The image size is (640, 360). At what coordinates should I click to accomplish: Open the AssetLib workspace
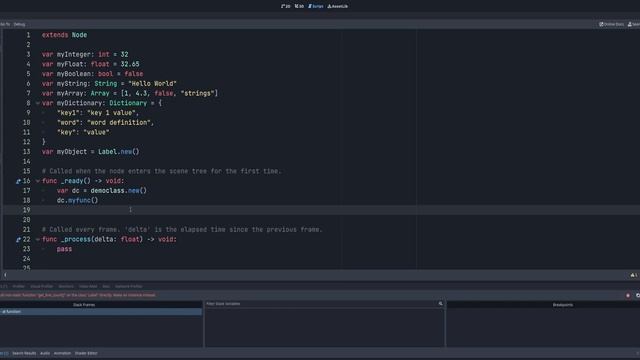click(x=338, y=6)
